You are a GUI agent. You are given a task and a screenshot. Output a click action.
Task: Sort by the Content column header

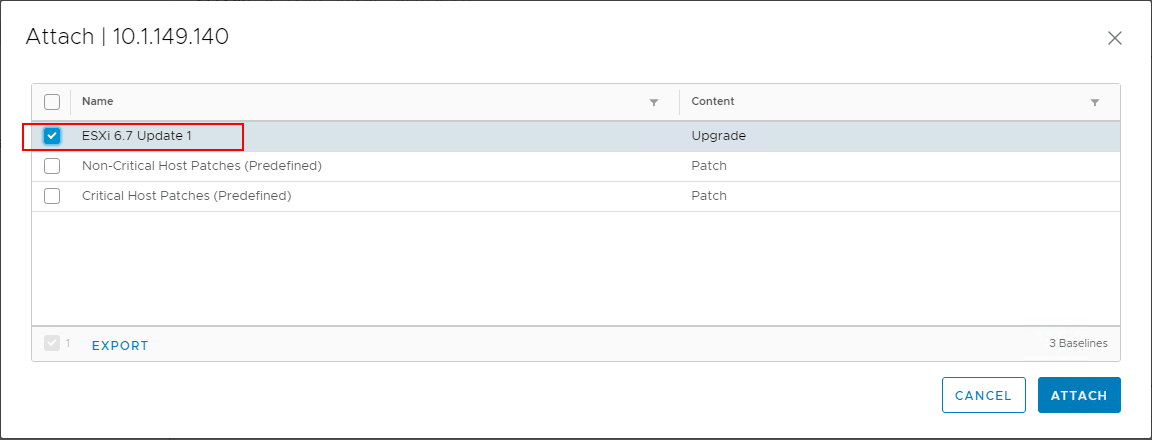[x=713, y=101]
